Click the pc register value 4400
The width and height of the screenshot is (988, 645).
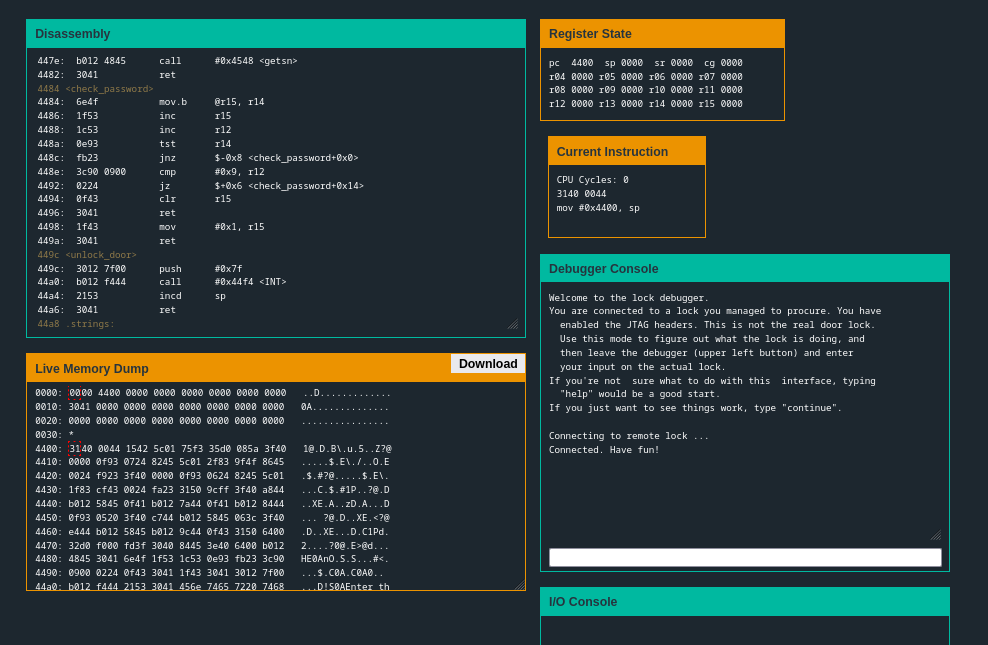click(x=582, y=63)
